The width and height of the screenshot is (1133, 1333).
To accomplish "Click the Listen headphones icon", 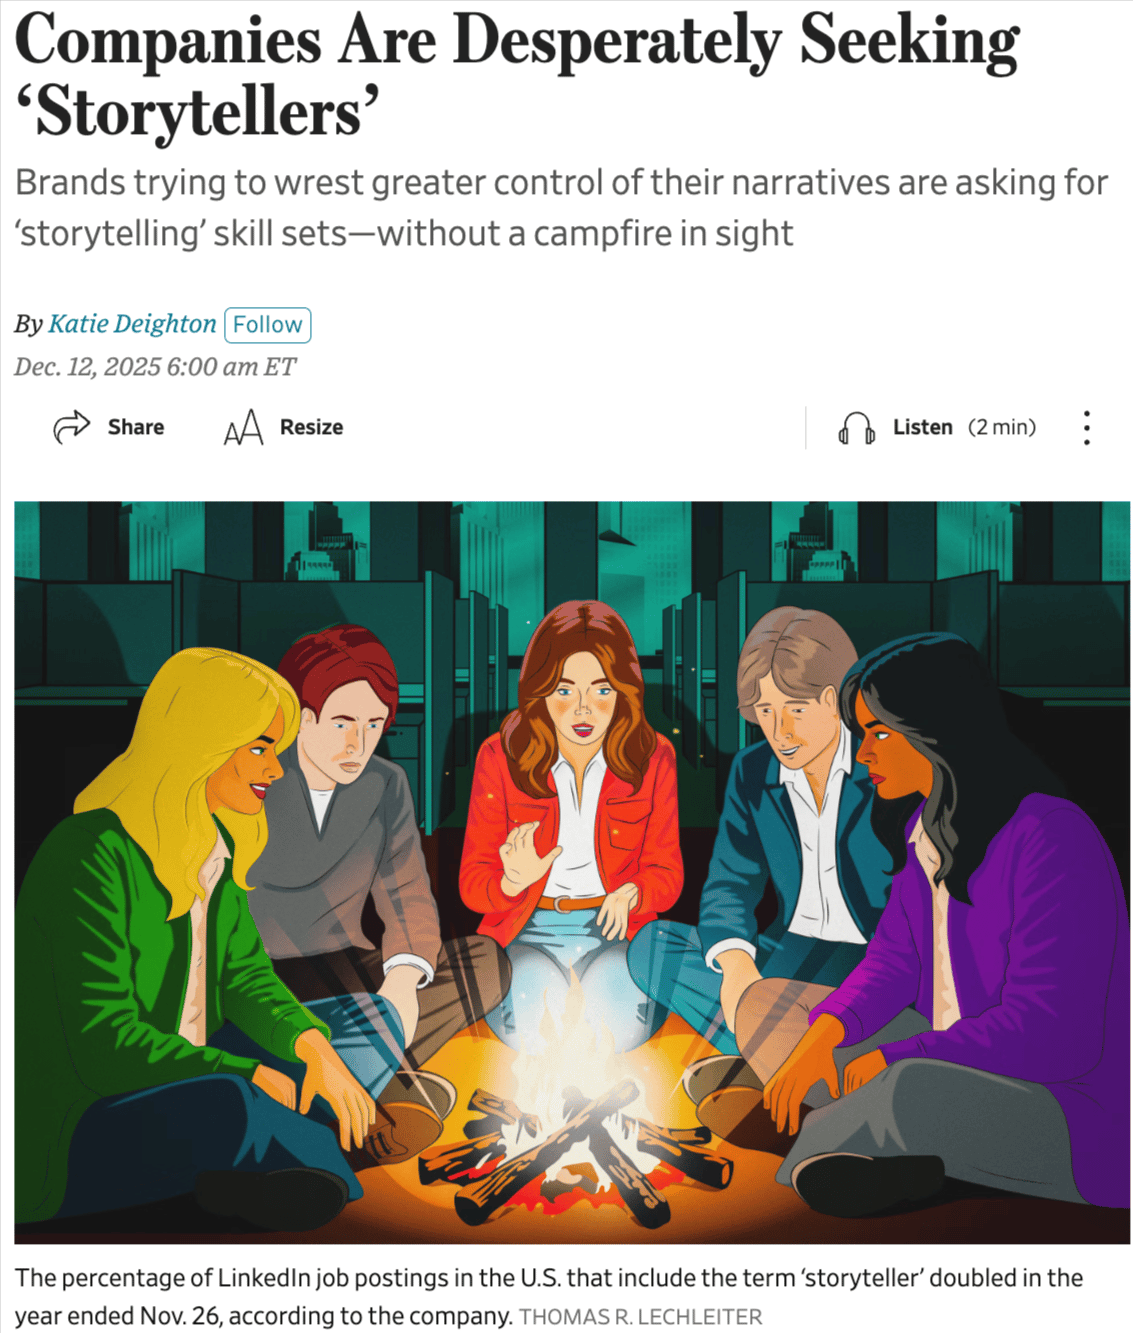I will point(856,428).
